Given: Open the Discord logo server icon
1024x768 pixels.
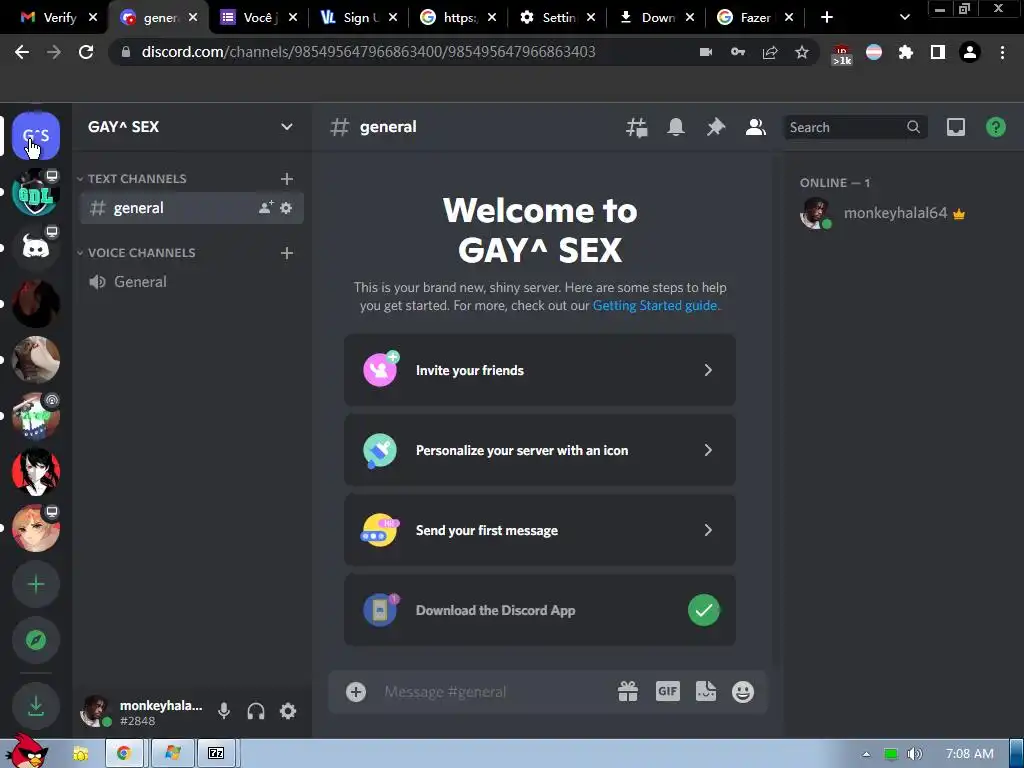Looking at the screenshot, I should (x=36, y=248).
